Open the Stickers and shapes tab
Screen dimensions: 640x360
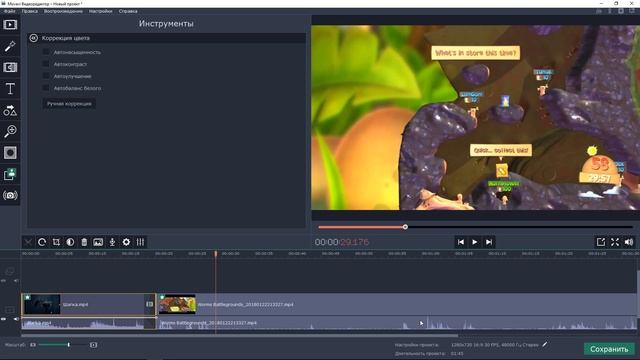tap(10, 110)
